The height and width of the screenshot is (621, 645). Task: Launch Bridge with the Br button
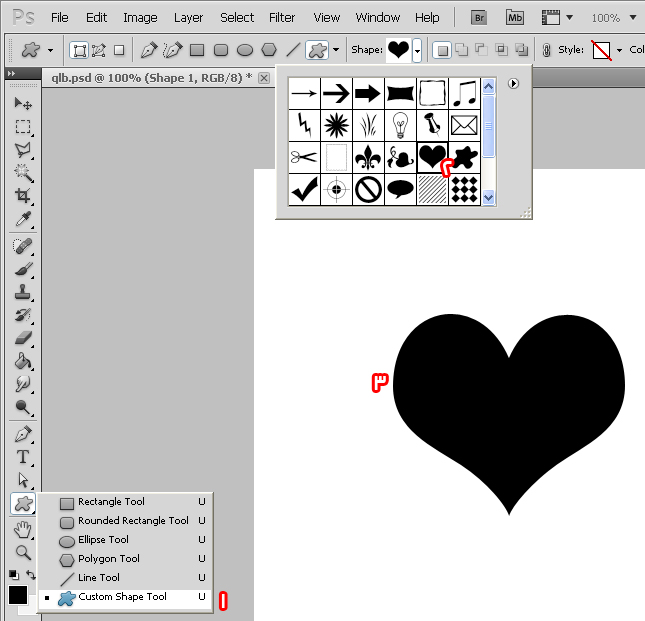tap(480, 17)
